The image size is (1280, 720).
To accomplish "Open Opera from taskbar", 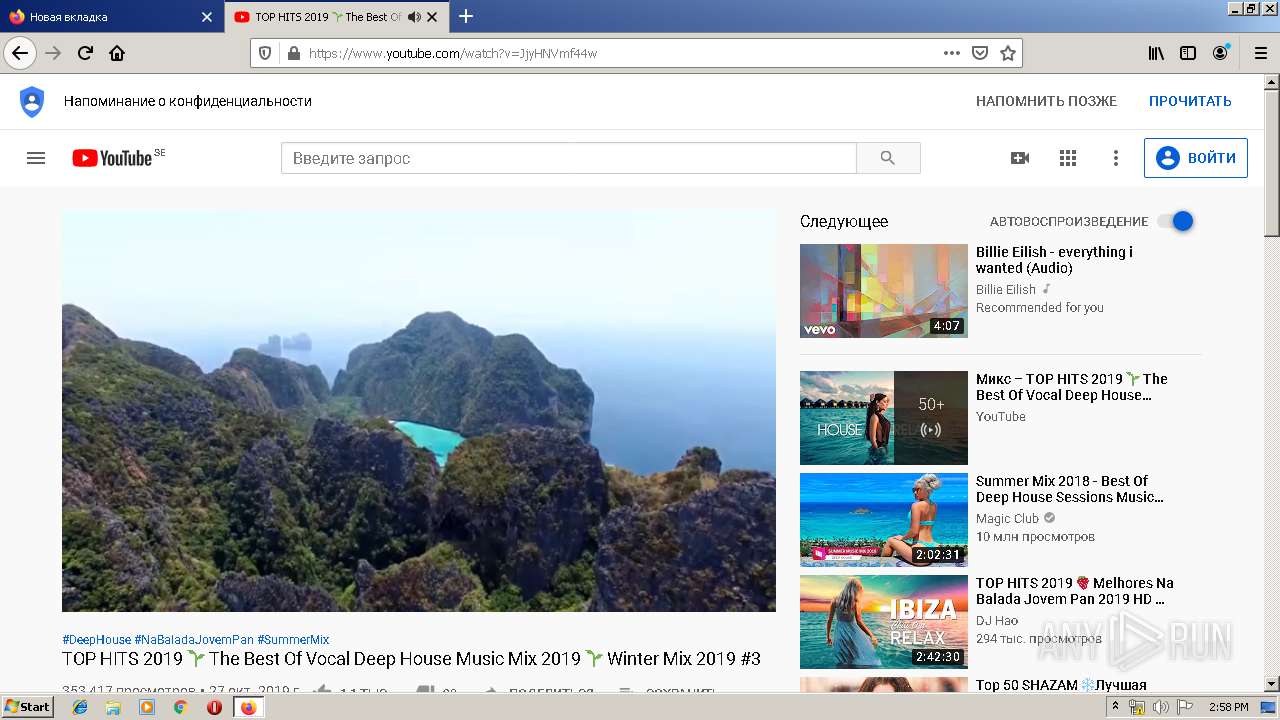I will [214, 707].
